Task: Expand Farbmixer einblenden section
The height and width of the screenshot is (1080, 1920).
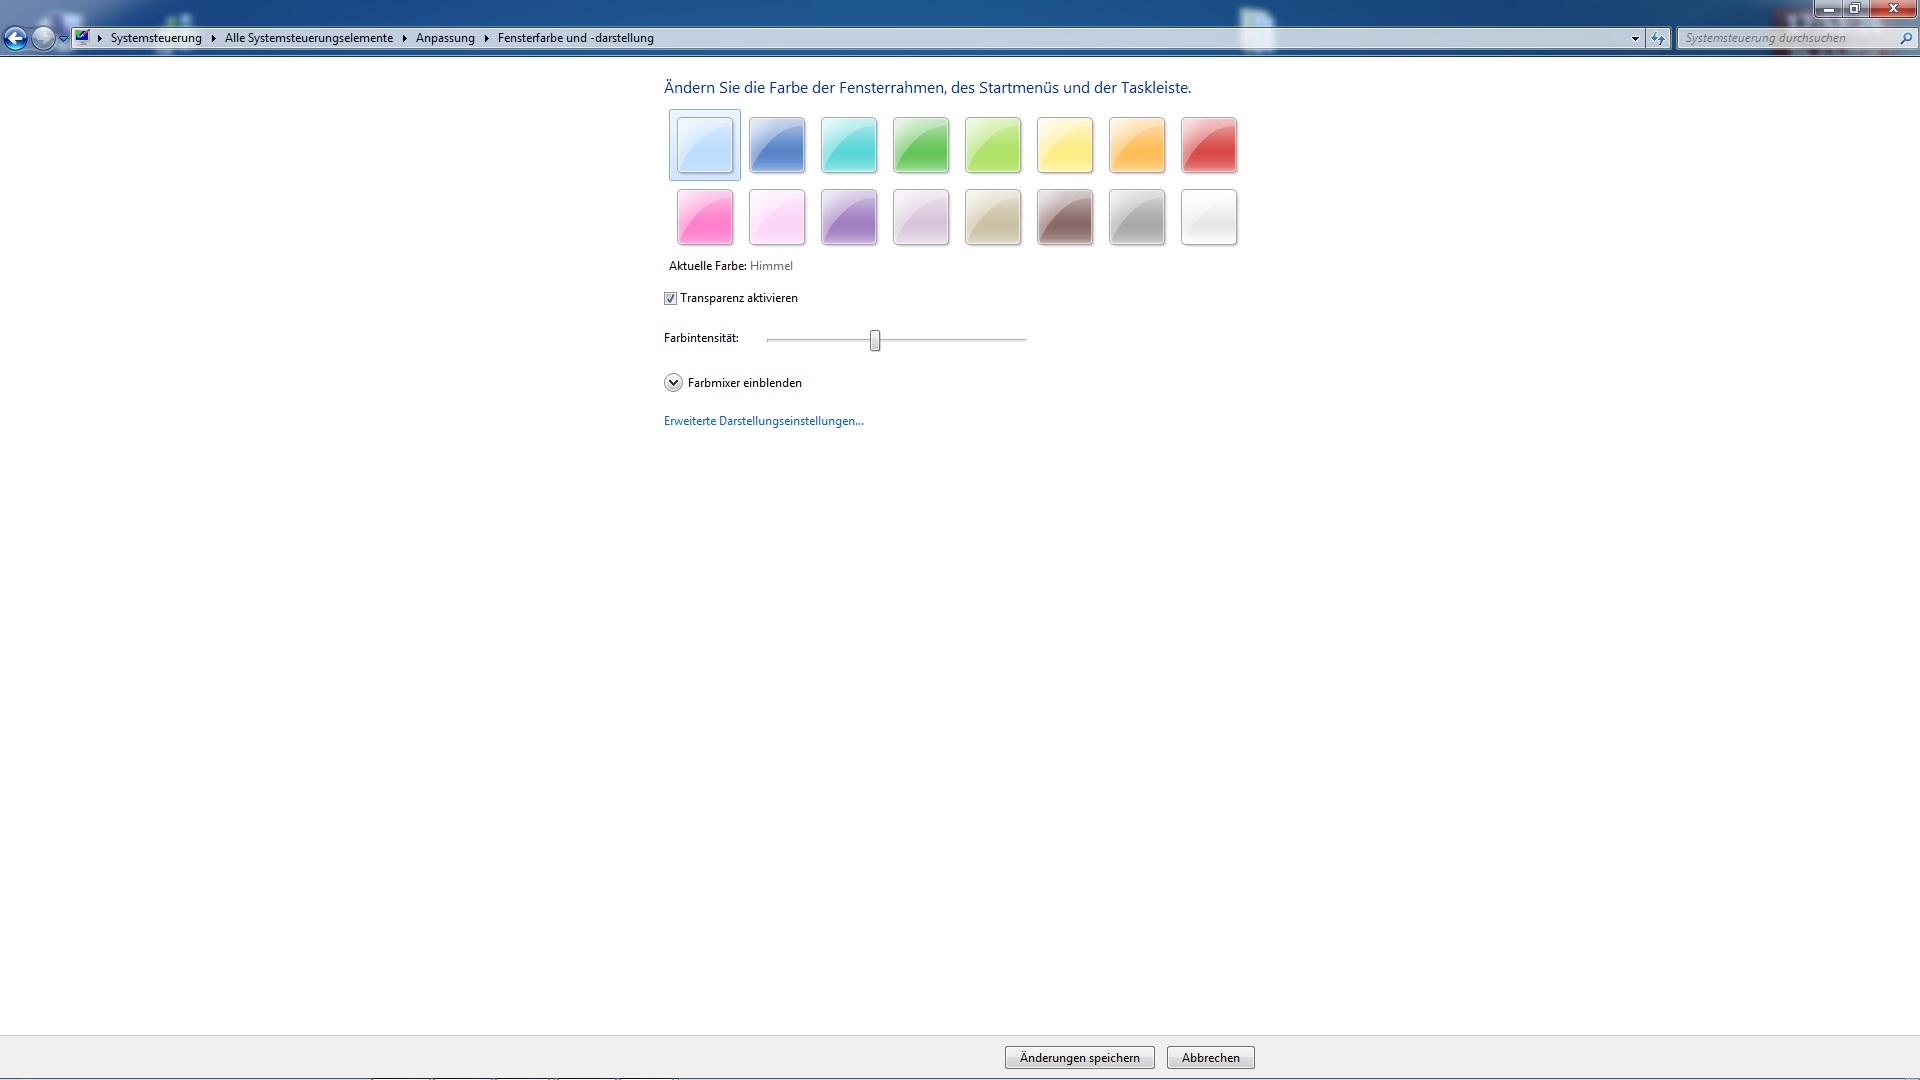Action: pos(673,383)
